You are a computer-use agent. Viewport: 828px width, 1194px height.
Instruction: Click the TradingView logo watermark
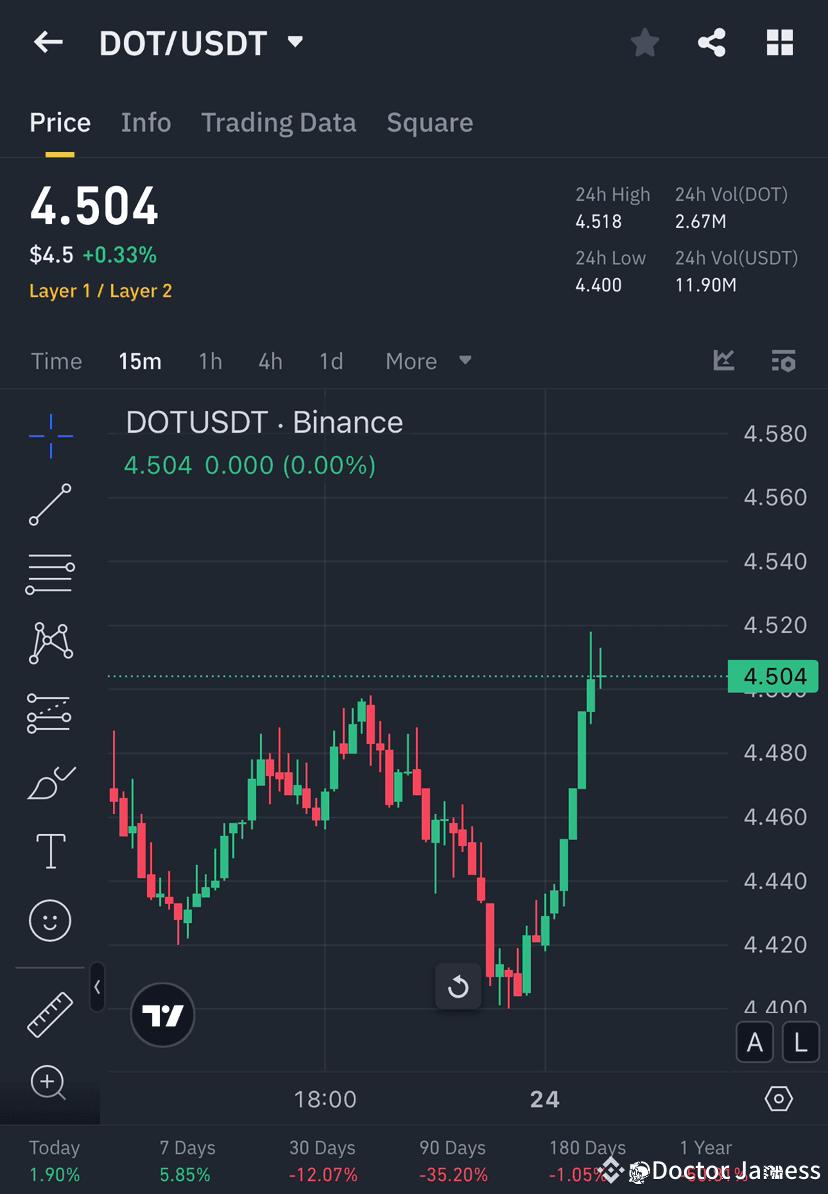point(162,1015)
